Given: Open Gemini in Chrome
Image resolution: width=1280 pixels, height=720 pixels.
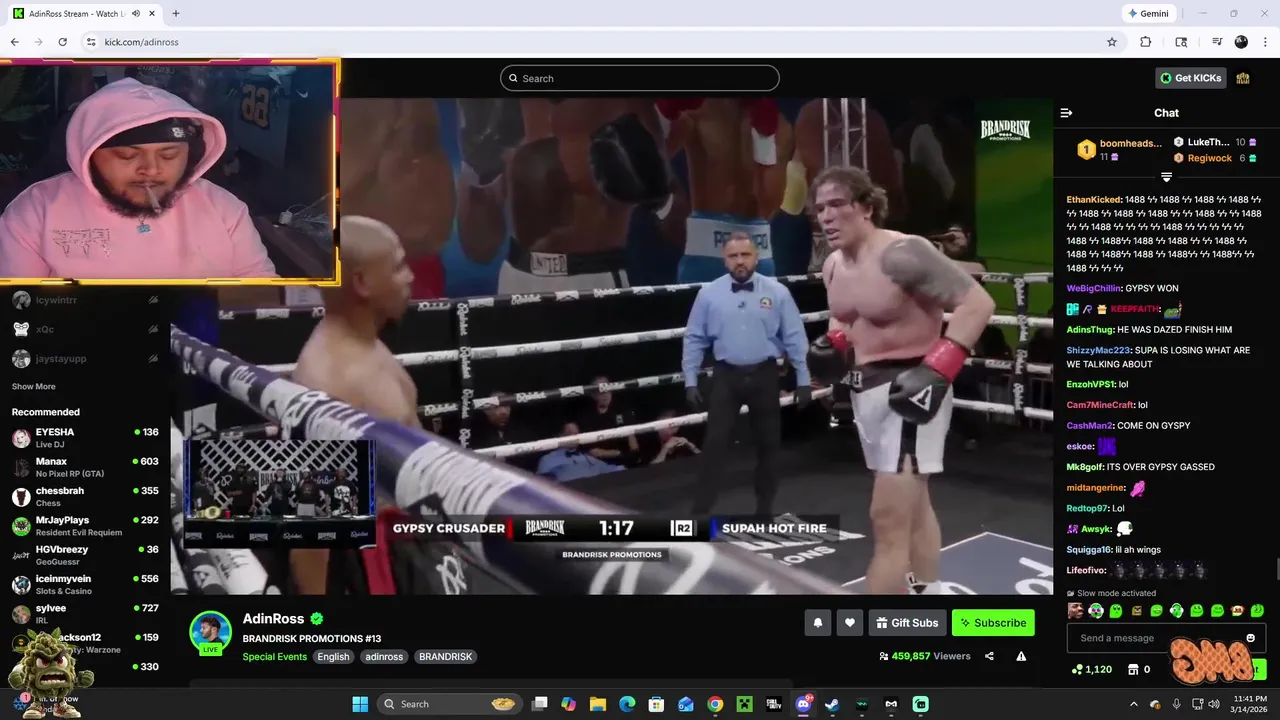Looking at the screenshot, I should coord(1148,14).
